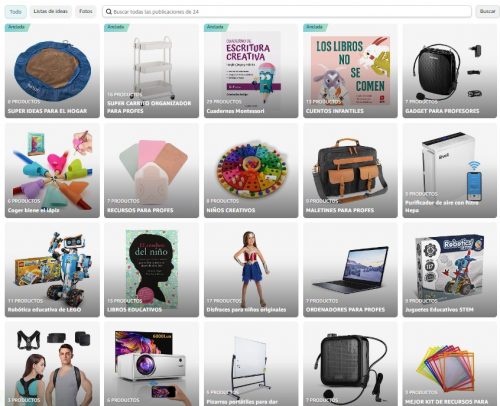
Task: Focus the publications search field
Action: click(287, 12)
